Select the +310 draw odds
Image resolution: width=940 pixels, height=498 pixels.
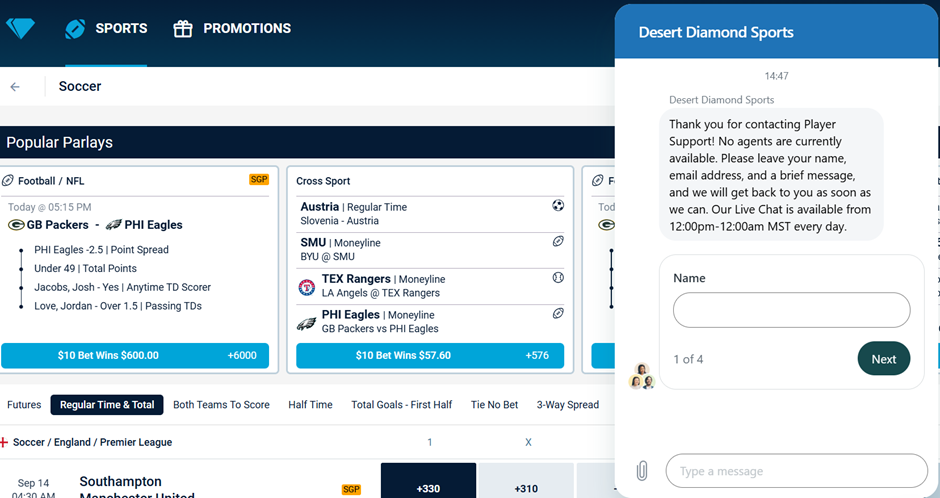tap(526, 481)
